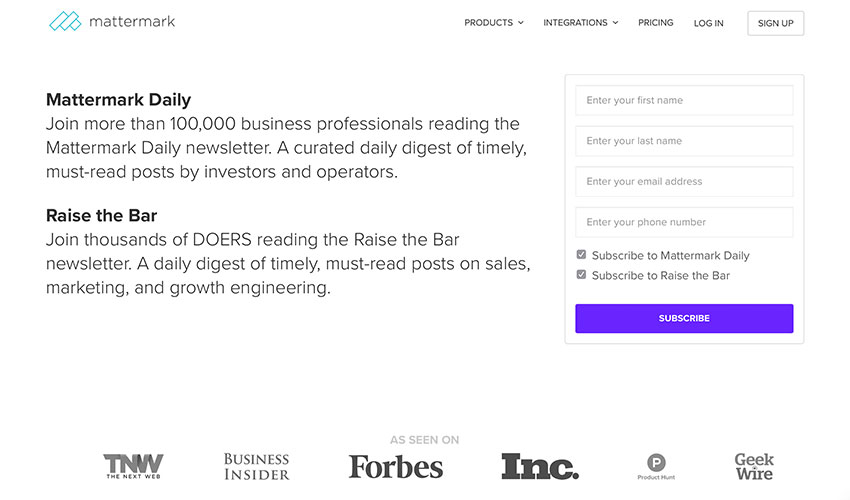
Task: Uncheck Subscribe to Mattermark Daily checkbox
Action: 581,255
